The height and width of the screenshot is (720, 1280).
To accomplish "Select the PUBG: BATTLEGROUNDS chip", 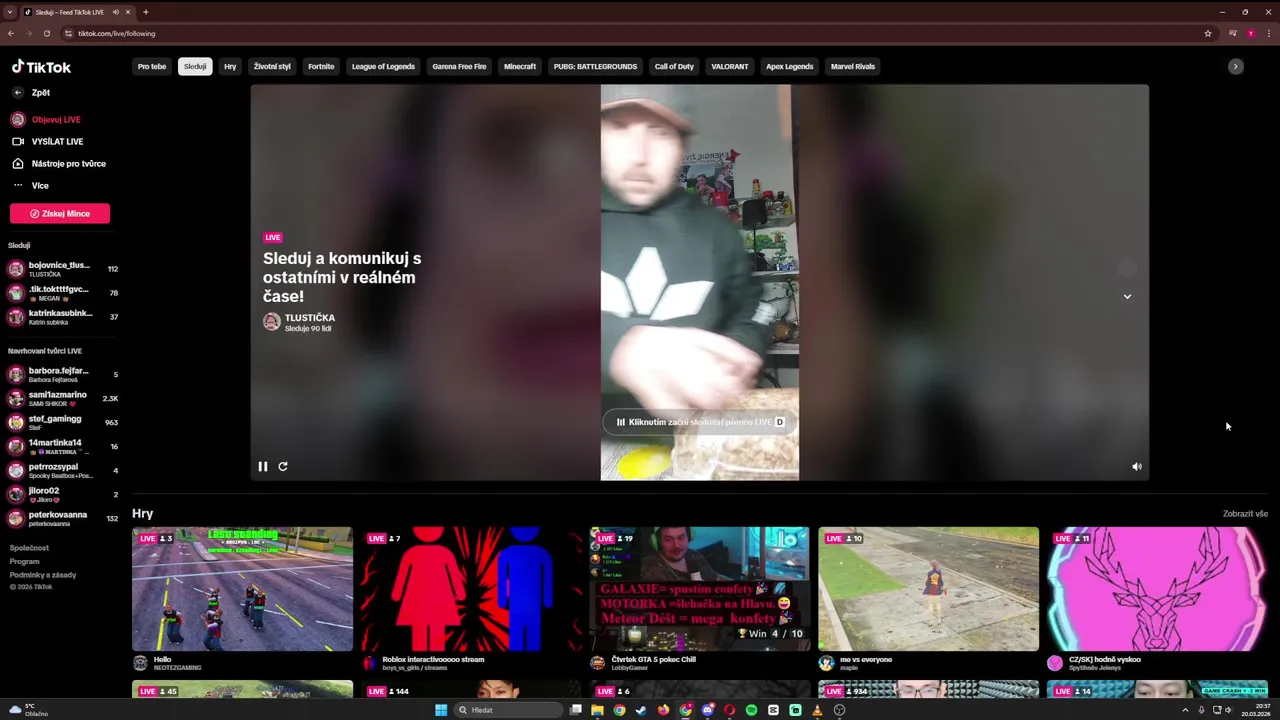I will pyautogui.click(x=595, y=67).
